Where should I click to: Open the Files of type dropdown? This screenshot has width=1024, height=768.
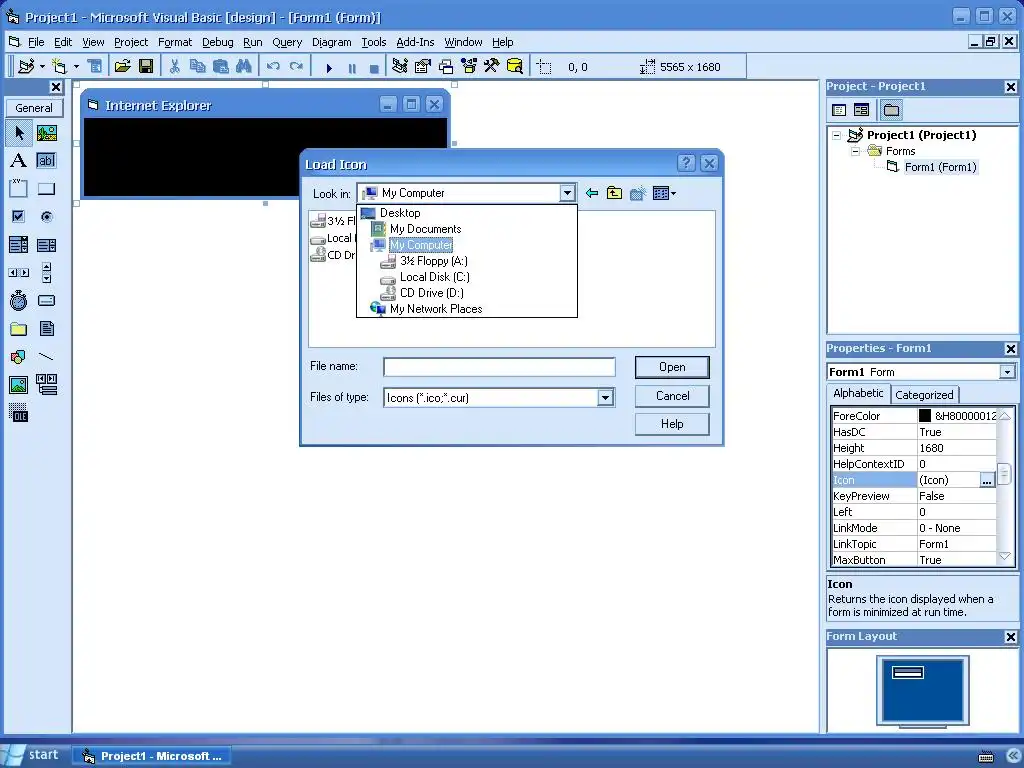click(x=605, y=398)
